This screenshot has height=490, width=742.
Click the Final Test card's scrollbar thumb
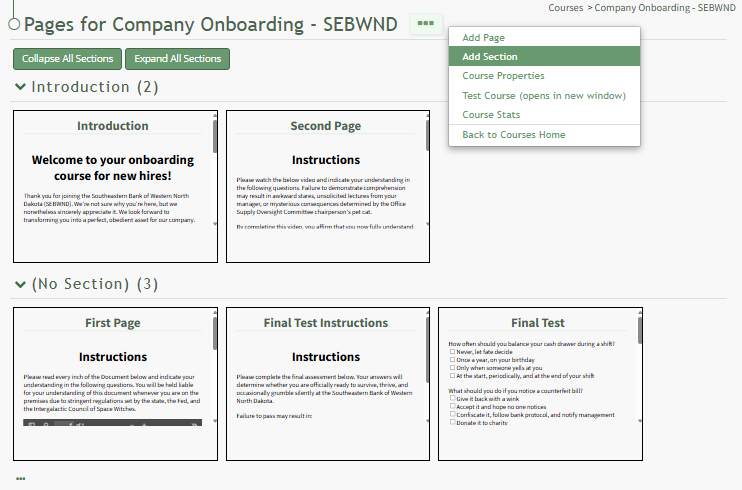640,330
